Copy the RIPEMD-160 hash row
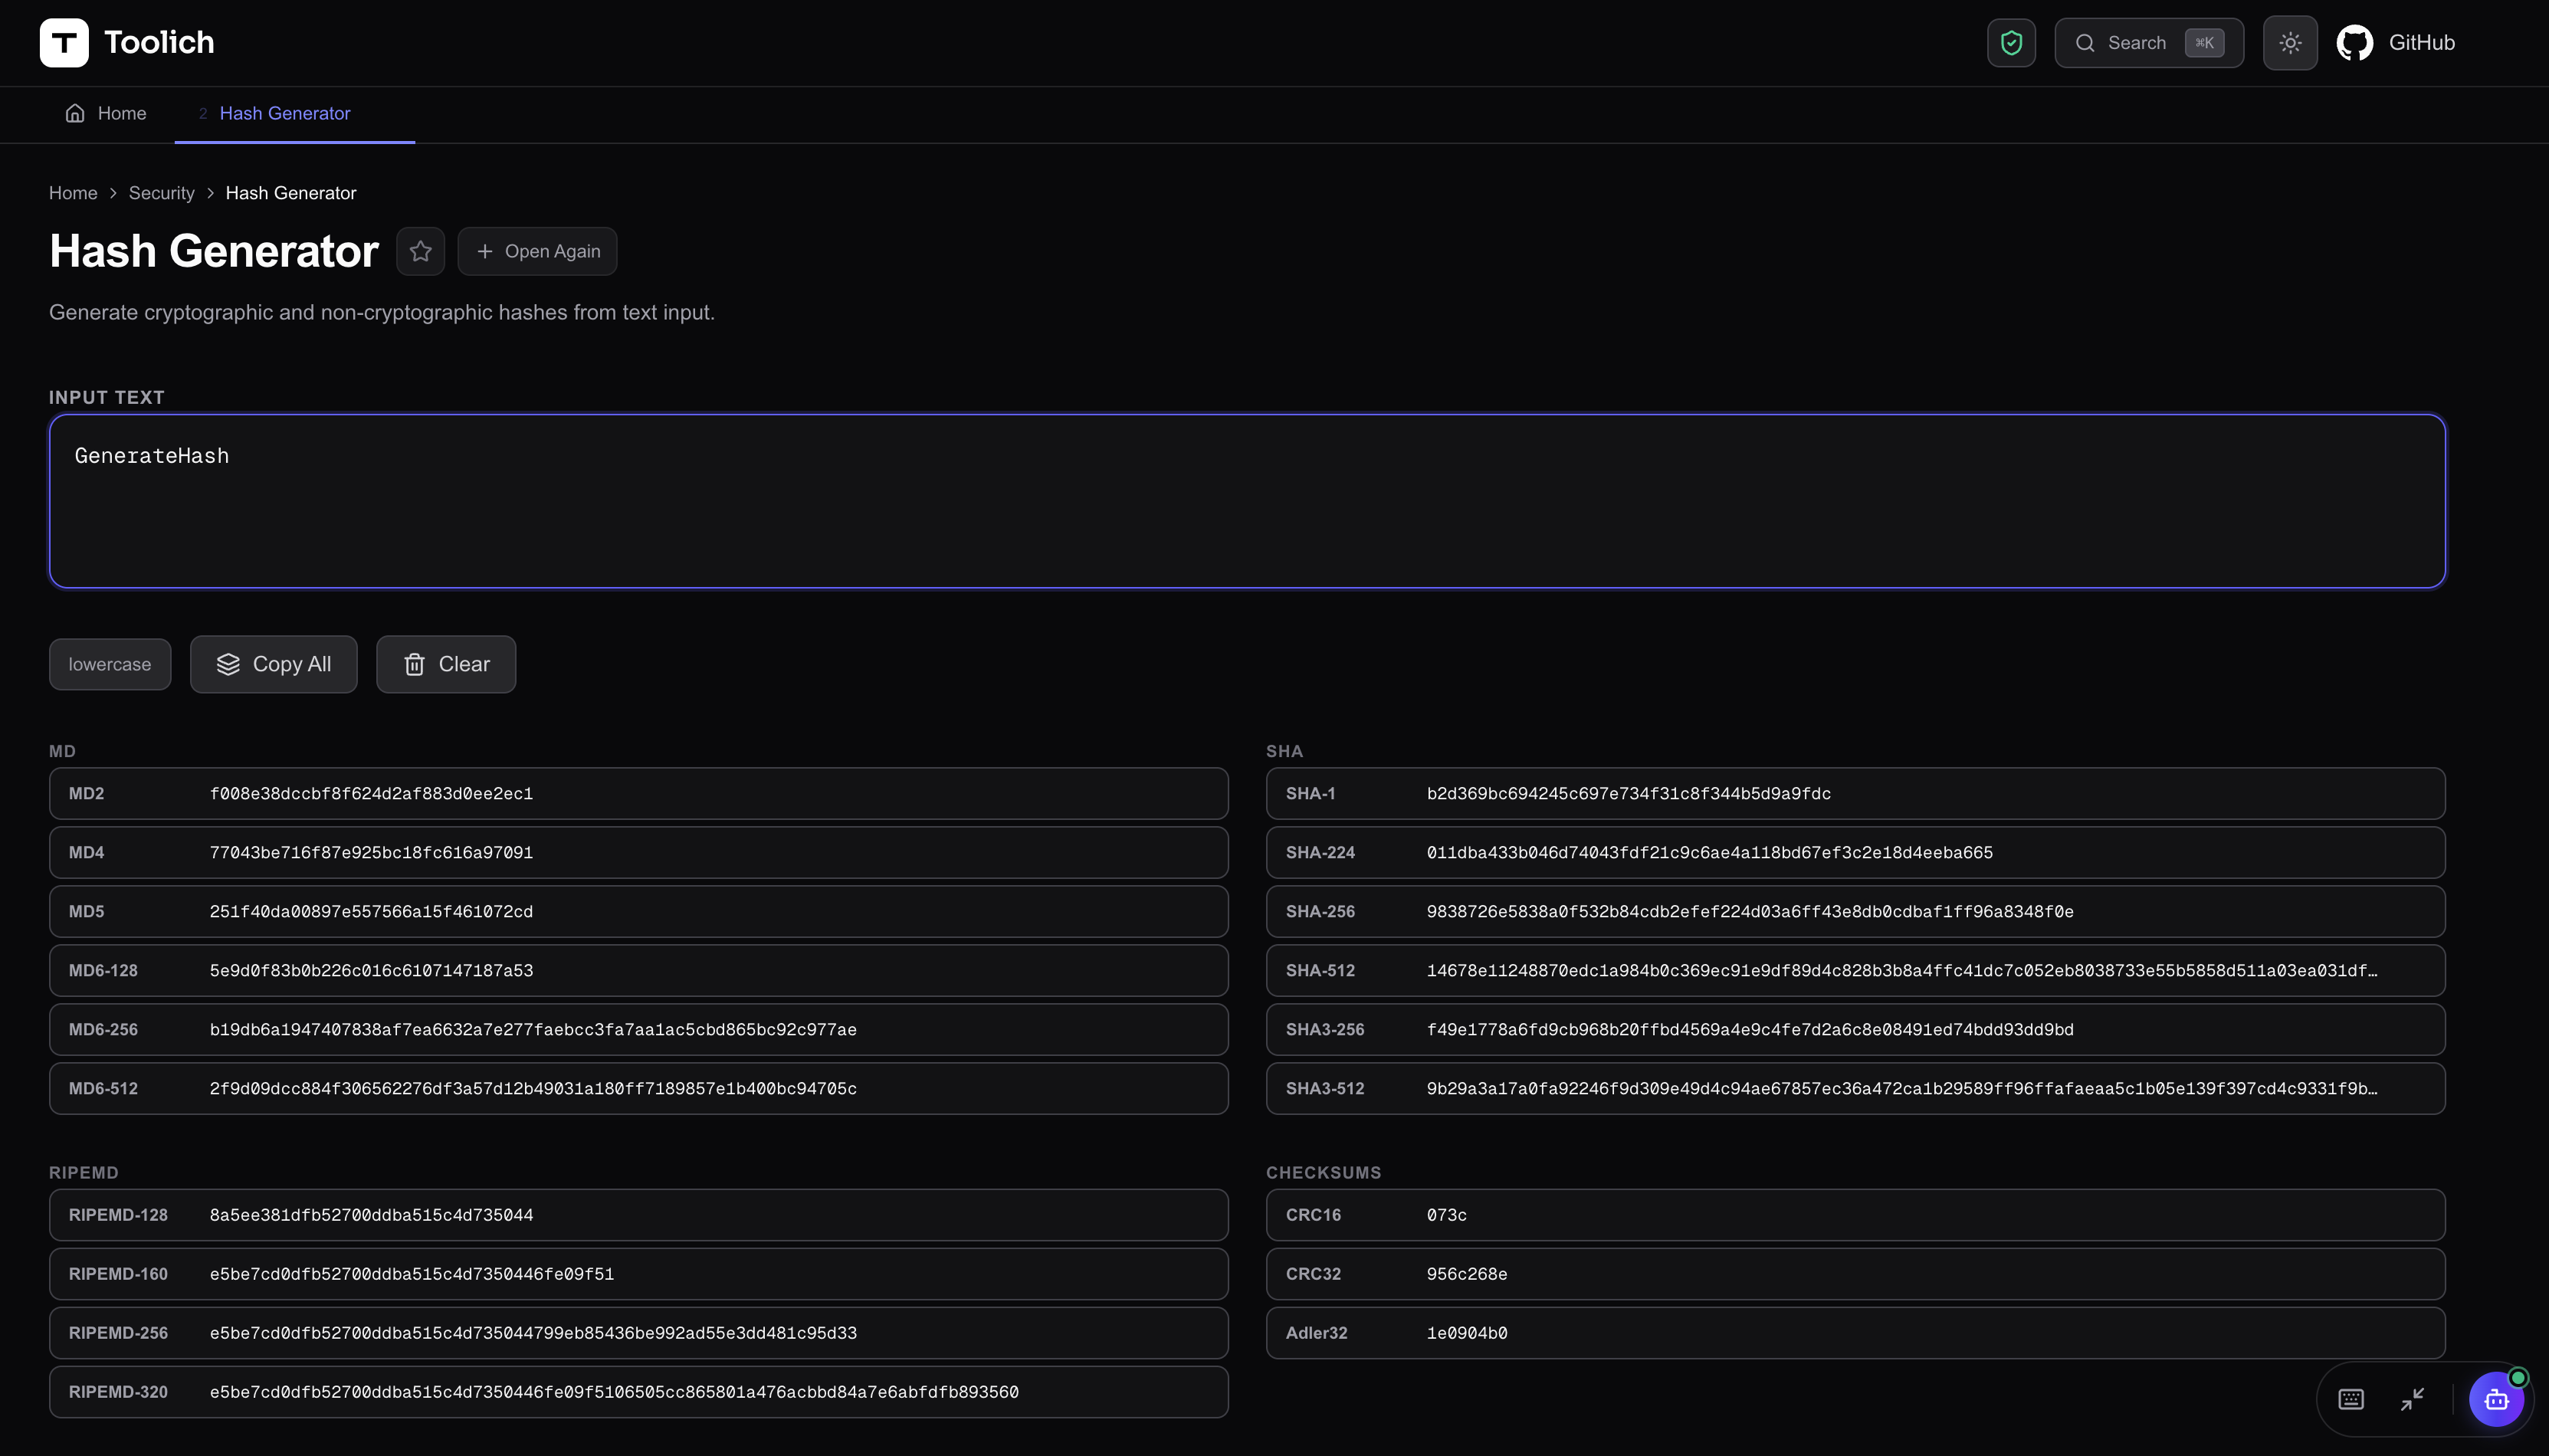 (638, 1274)
